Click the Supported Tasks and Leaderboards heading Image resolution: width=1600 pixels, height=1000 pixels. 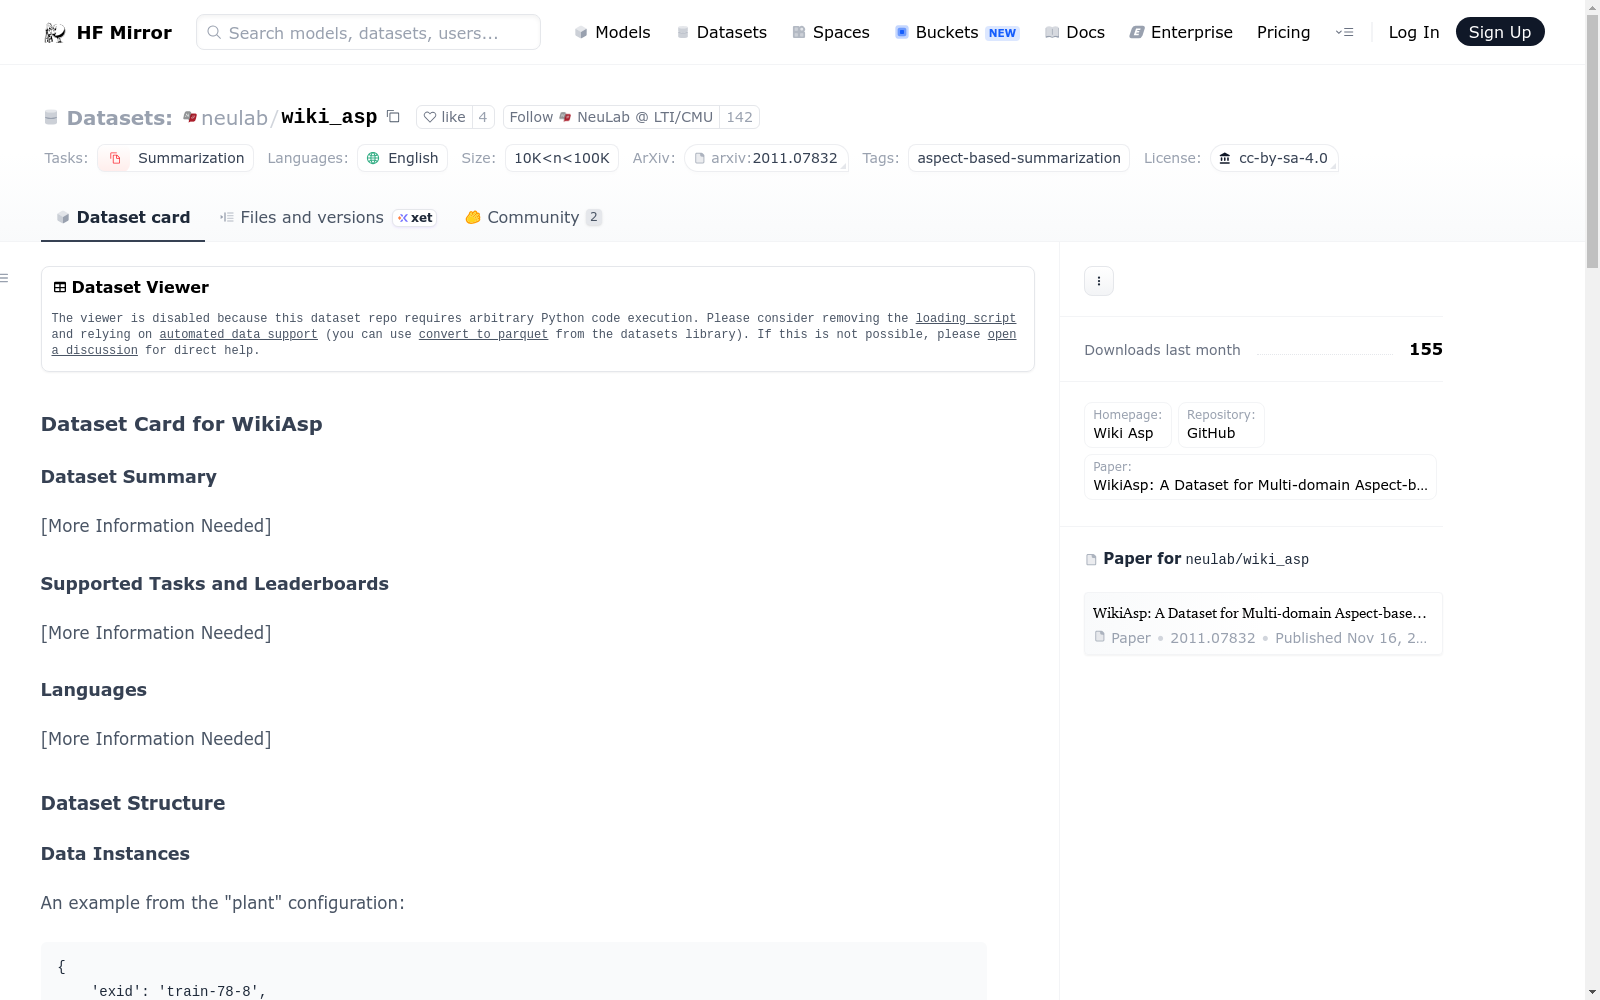[x=215, y=584]
